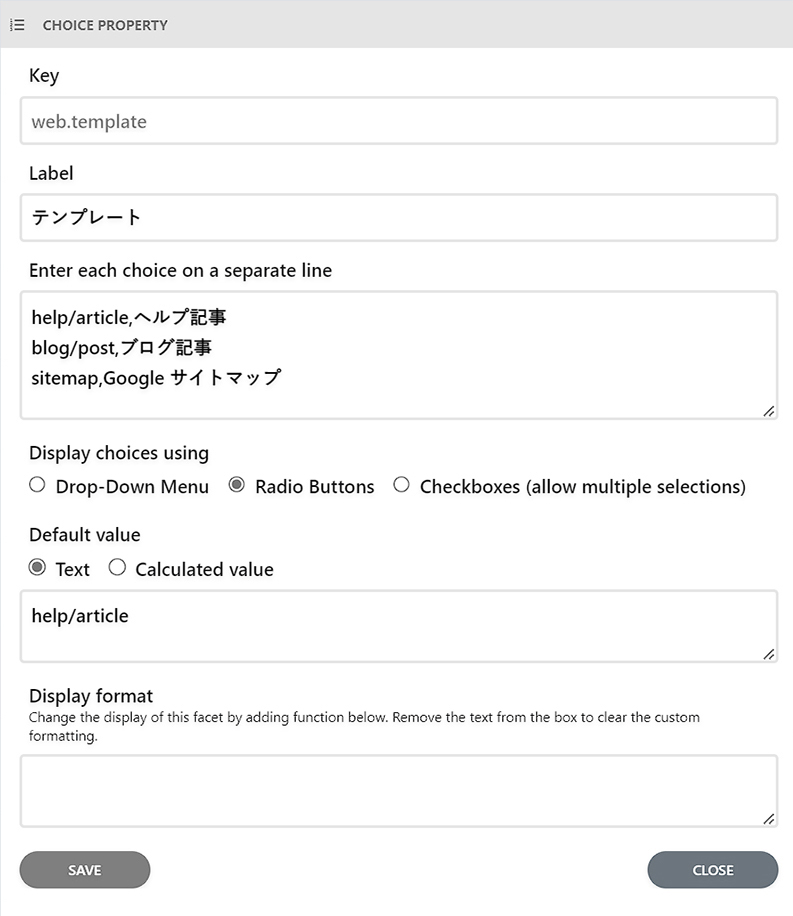The height and width of the screenshot is (916, 793).
Task: Switch default to Calculated value
Action: pyautogui.click(x=117, y=567)
